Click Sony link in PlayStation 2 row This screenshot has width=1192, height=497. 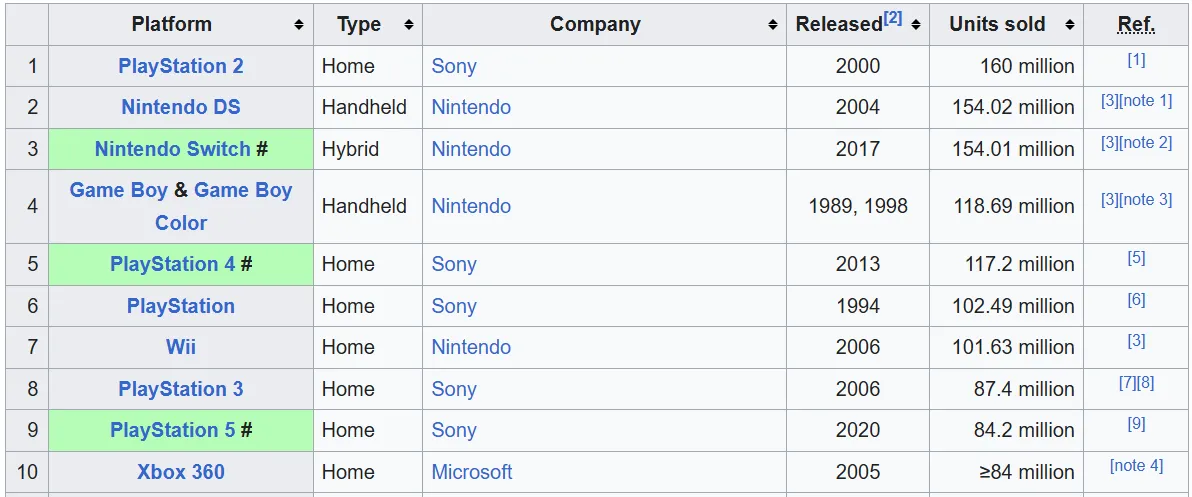click(454, 66)
